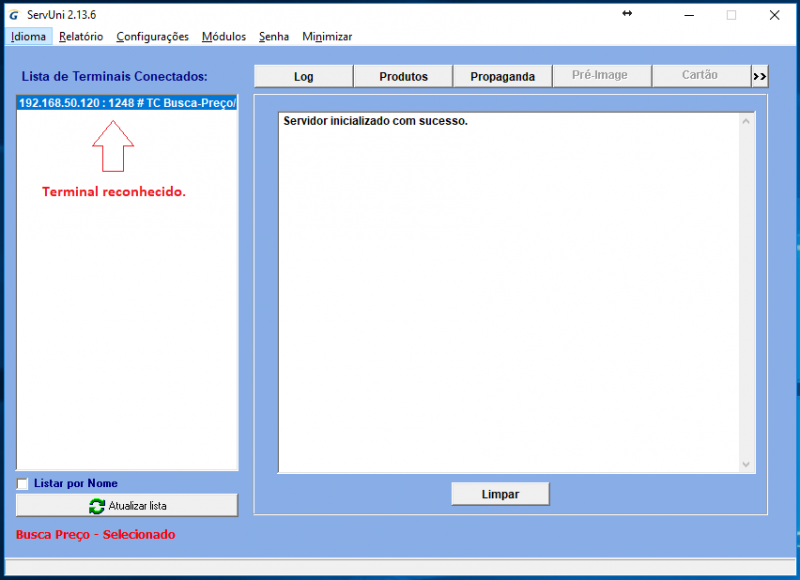
Task: Switch to the Propaganda tab
Action: [502, 75]
